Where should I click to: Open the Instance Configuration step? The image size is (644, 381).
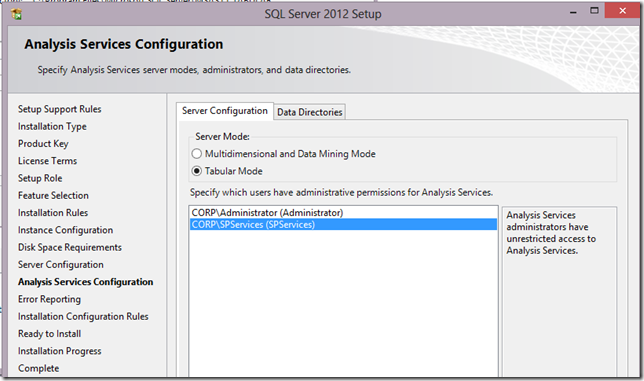[x=65, y=230]
